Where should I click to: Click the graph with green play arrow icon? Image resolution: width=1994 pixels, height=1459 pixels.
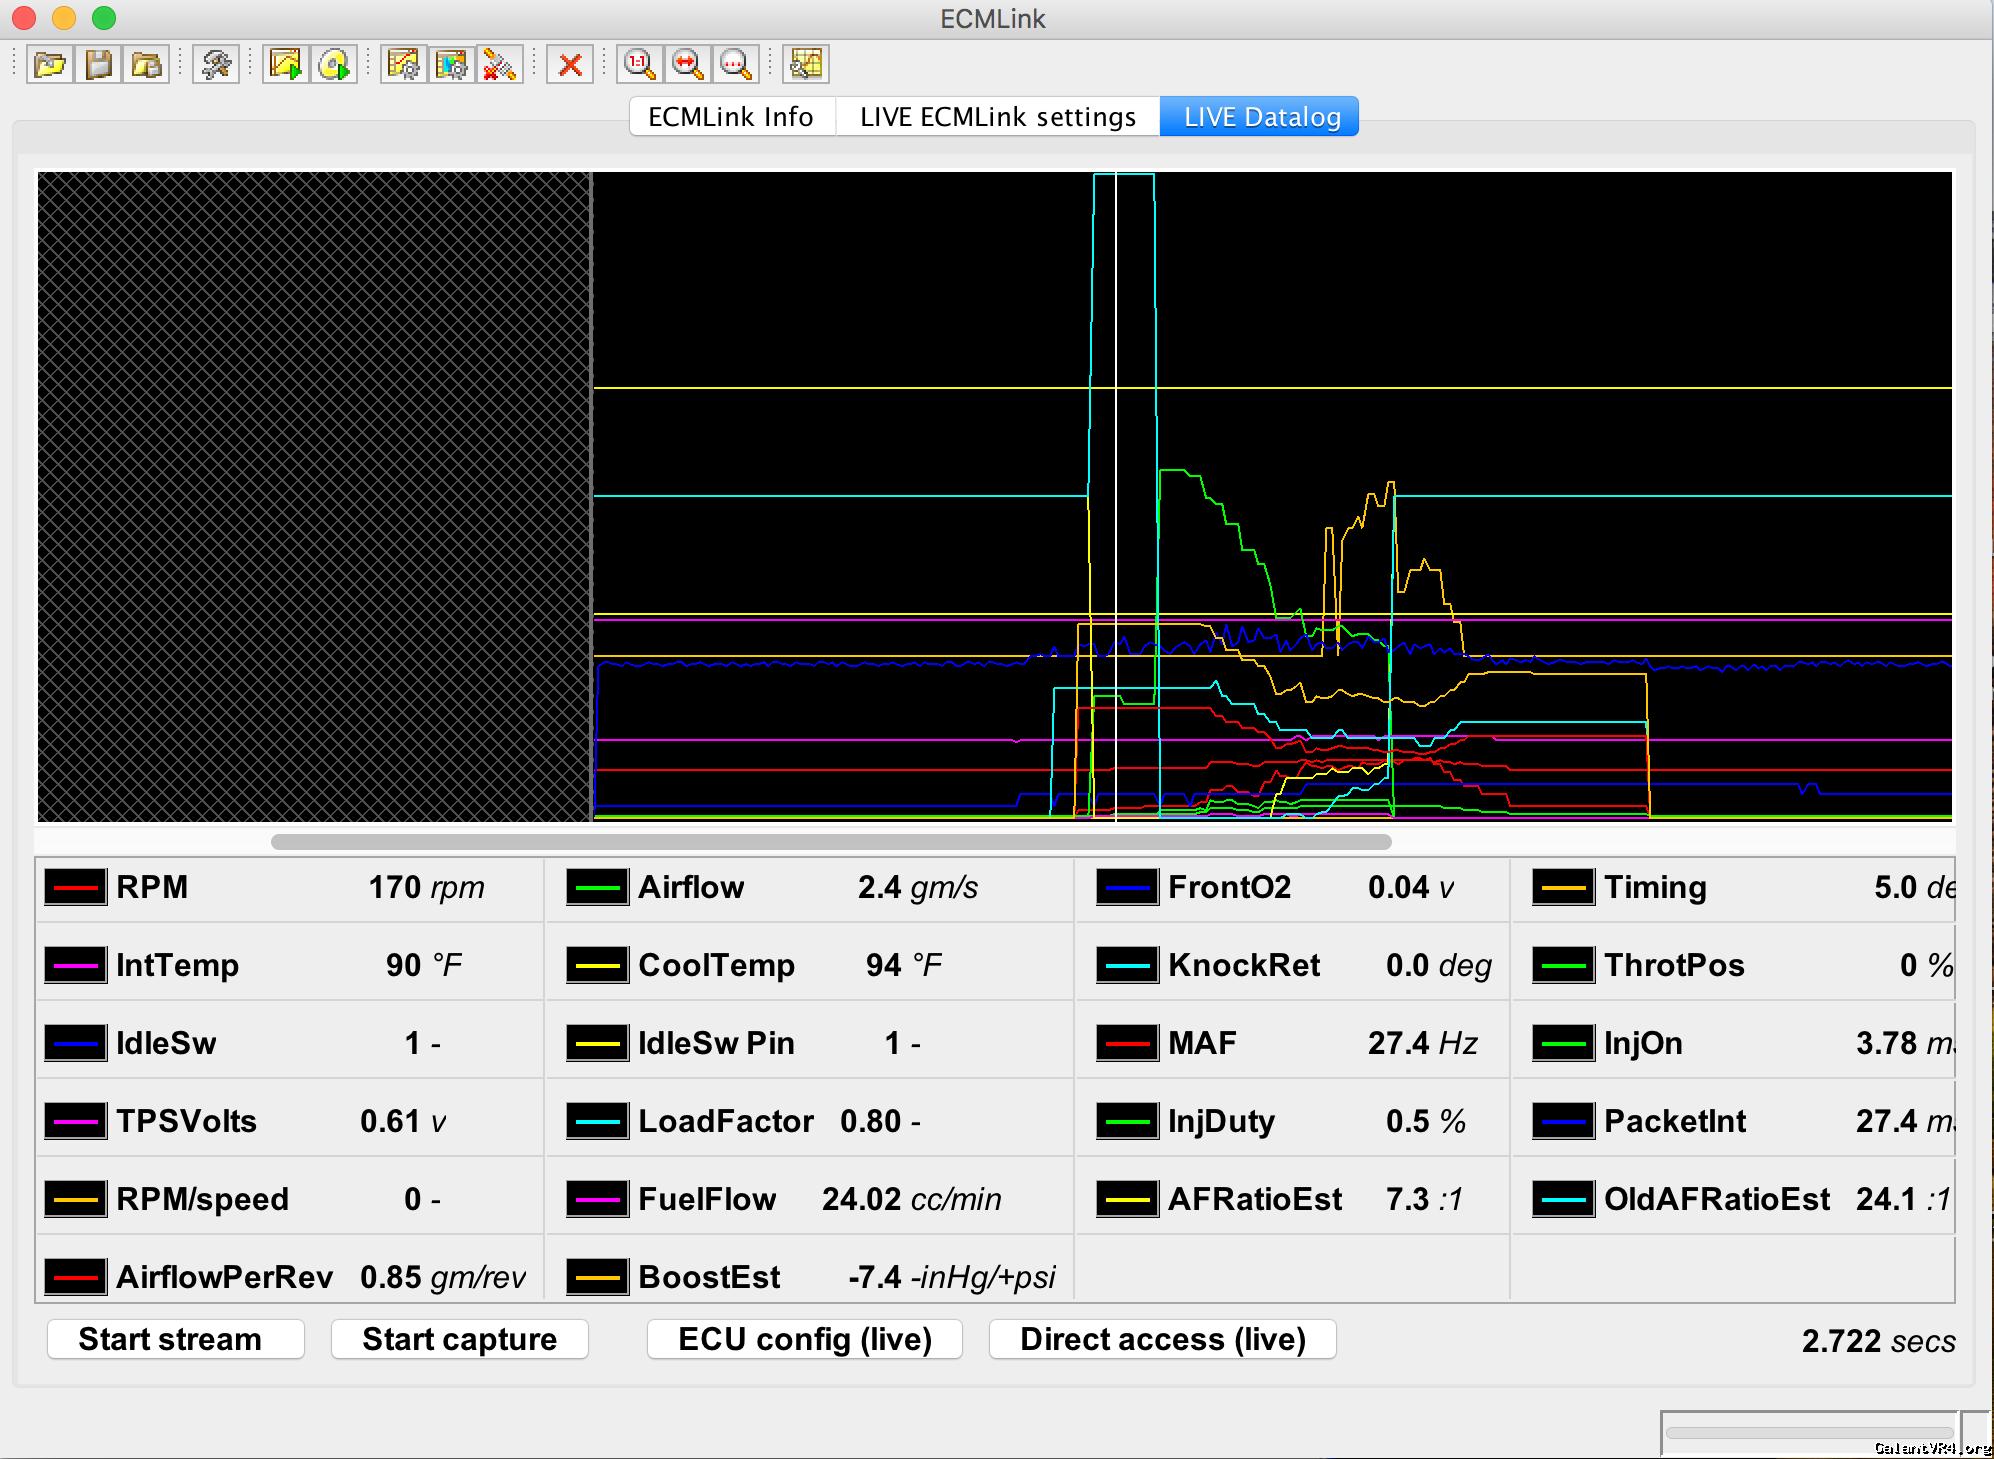coord(286,65)
